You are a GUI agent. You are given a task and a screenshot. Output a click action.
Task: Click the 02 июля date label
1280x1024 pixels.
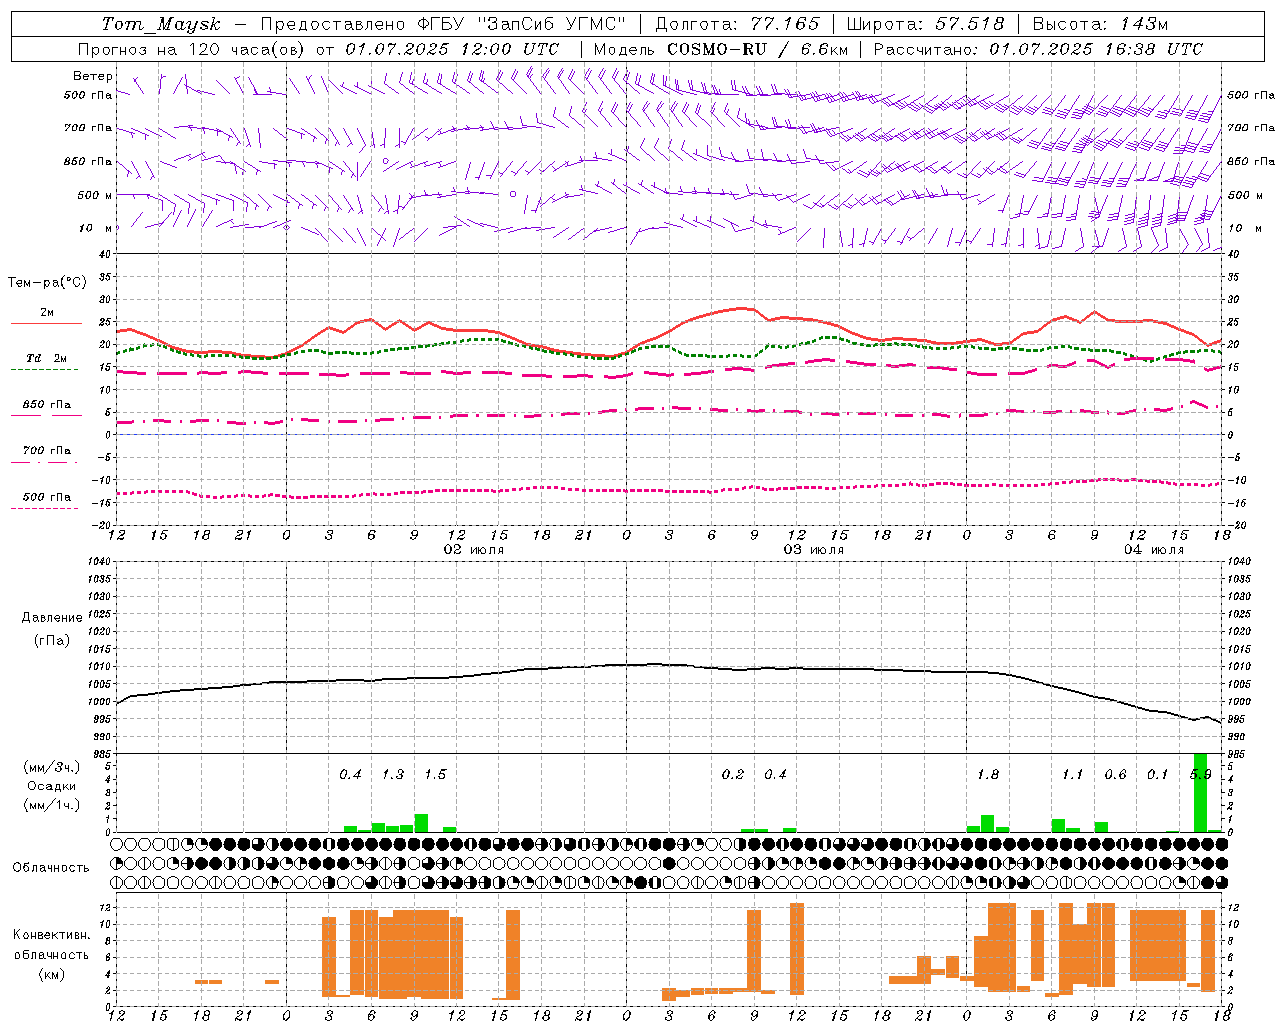(x=474, y=550)
